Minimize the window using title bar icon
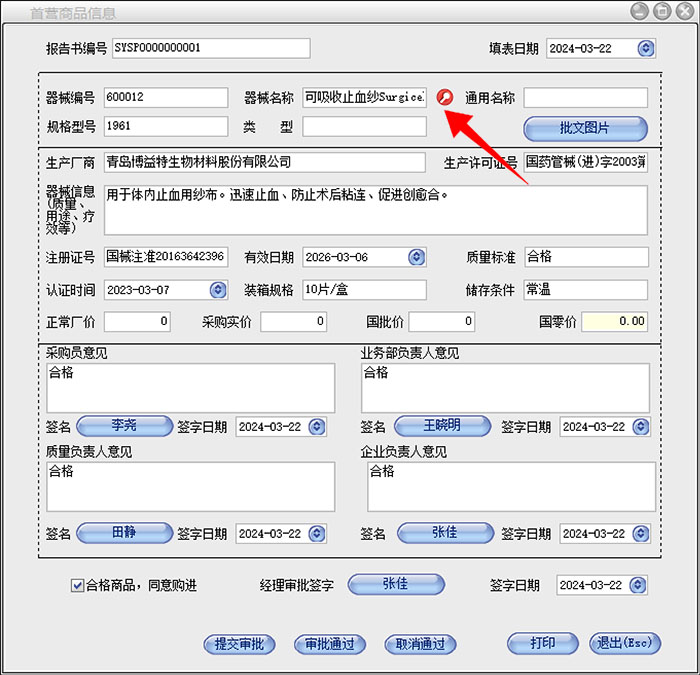700x675 pixels. pyautogui.click(x=639, y=11)
